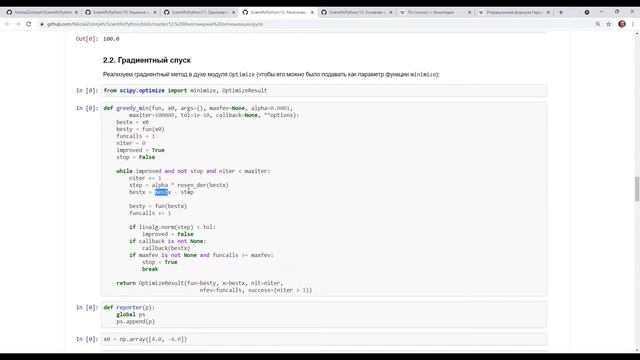640x360 pixels.
Task: Click the 'break' statement
Action: (150, 269)
